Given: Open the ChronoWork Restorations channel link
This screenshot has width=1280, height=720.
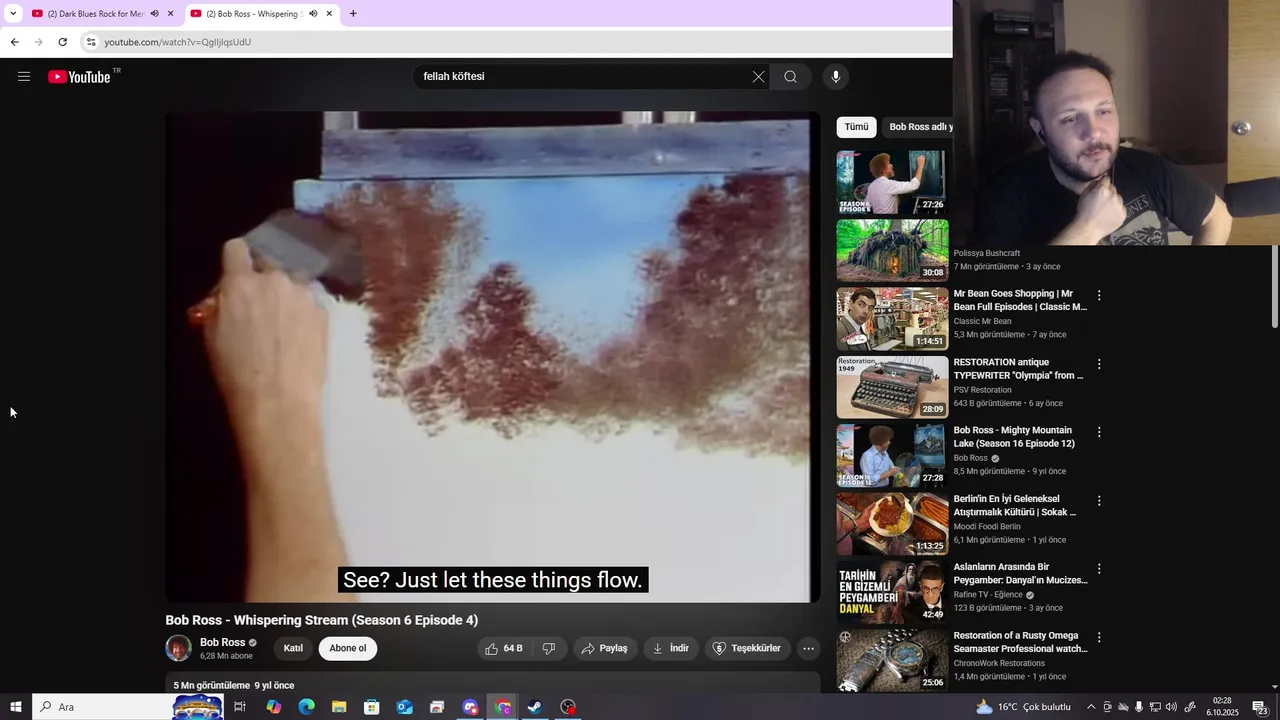Looking at the screenshot, I should 999,663.
